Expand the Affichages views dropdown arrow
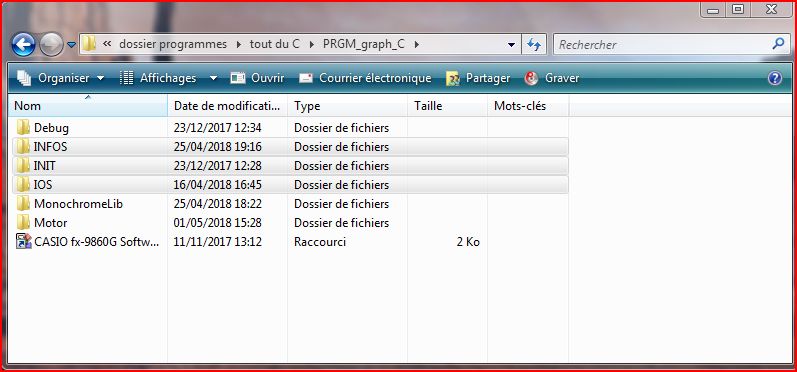Image resolution: width=797 pixels, height=372 pixels. click(213, 78)
